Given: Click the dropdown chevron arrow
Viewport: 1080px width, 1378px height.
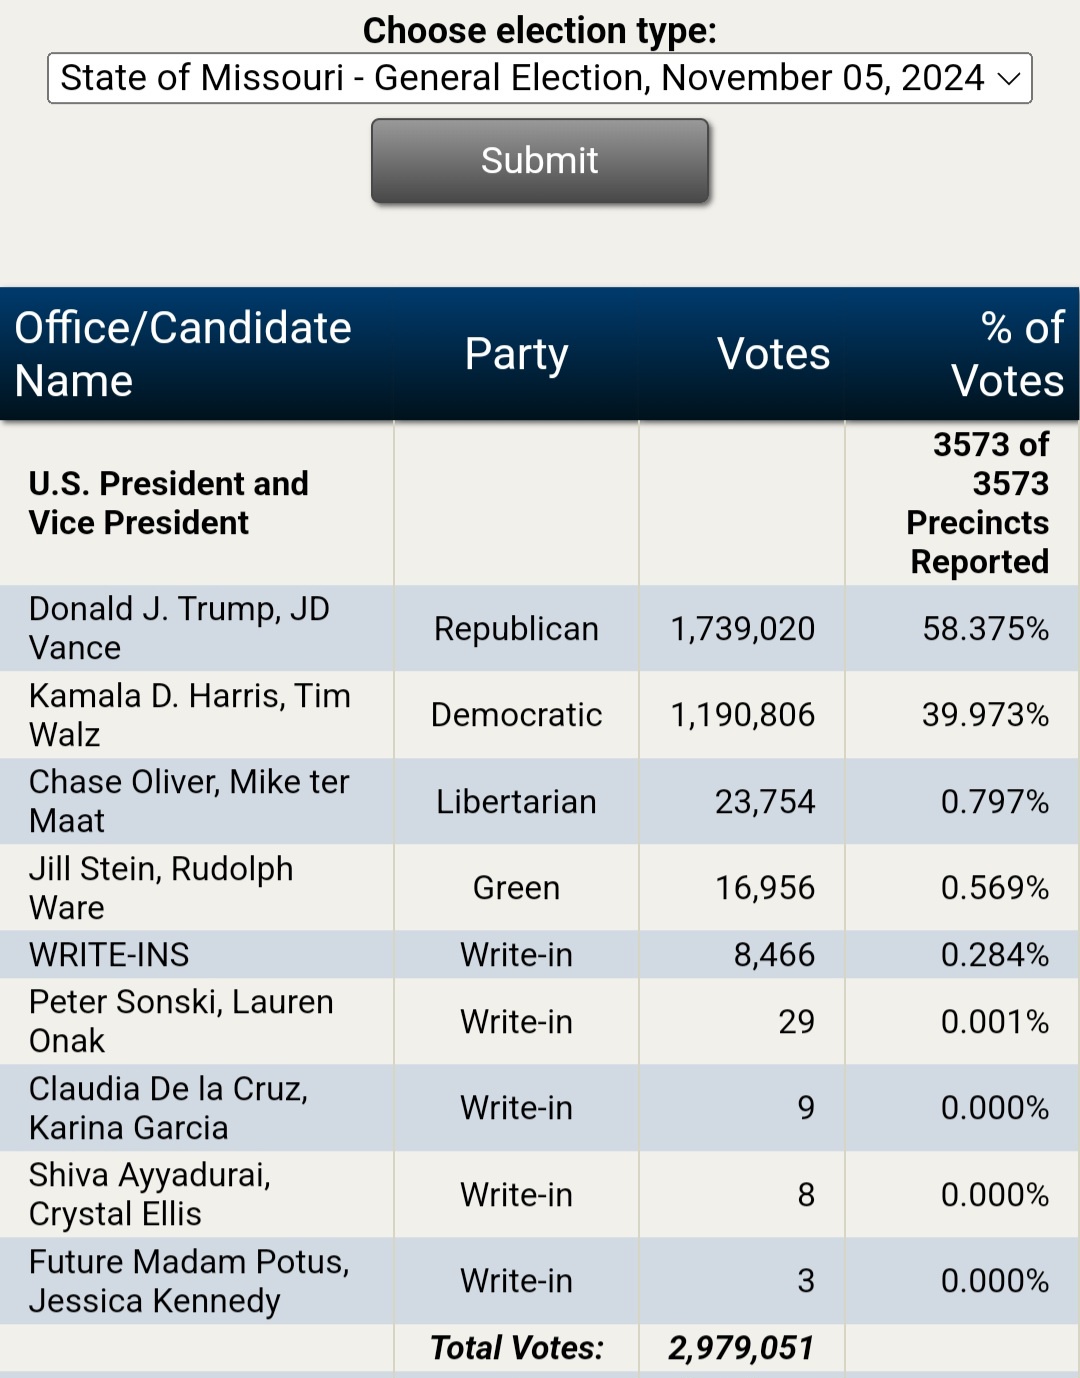Looking at the screenshot, I should pyautogui.click(x=1009, y=79).
